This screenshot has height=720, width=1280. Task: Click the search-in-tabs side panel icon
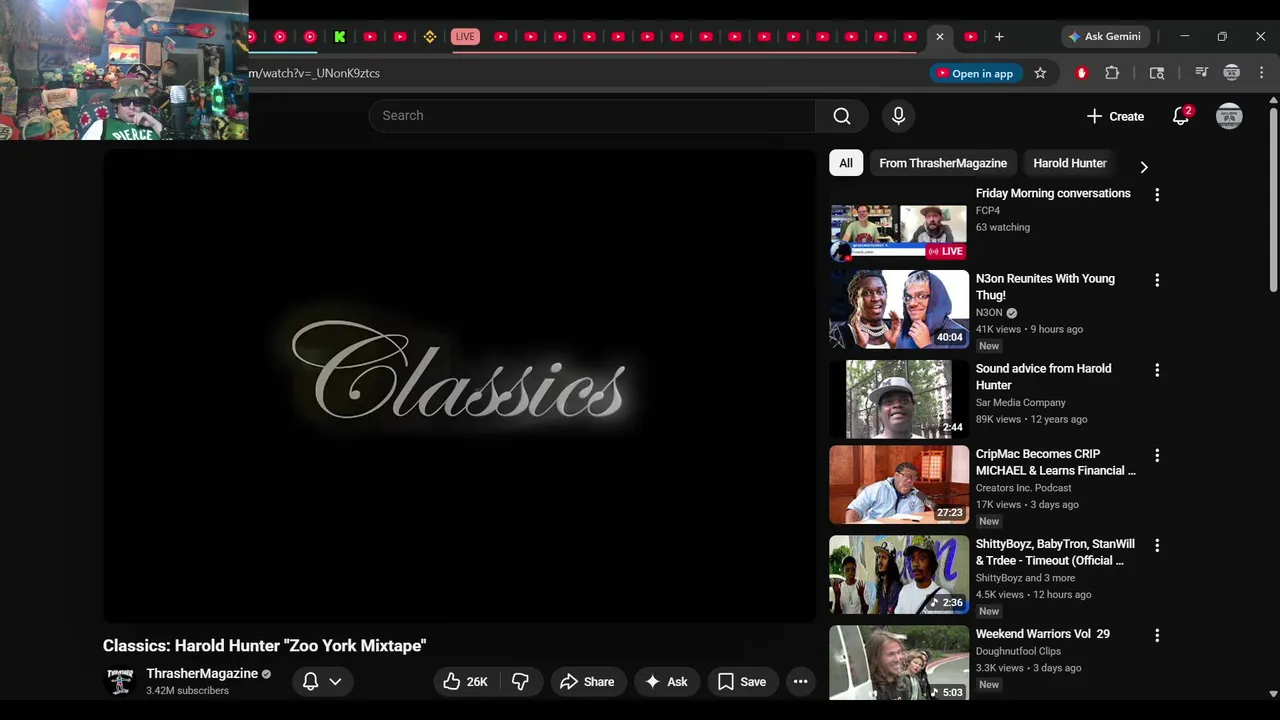pos(1157,73)
